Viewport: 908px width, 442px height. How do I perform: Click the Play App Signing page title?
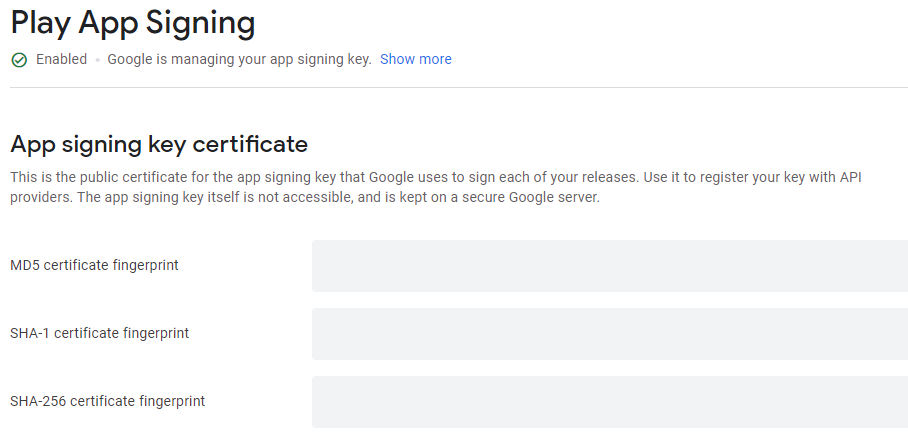coord(132,22)
